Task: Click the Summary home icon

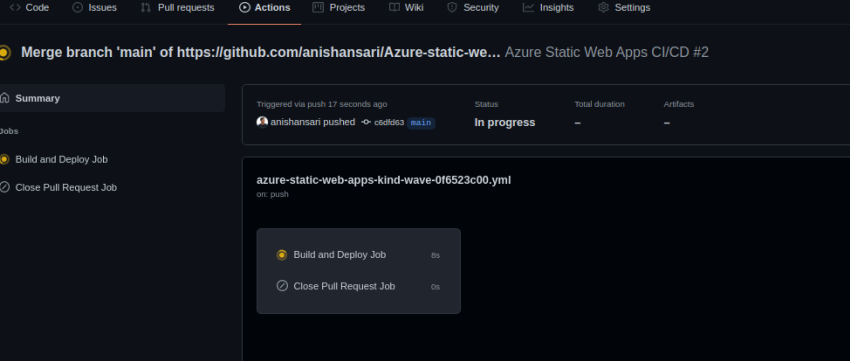Action: (x=4, y=98)
